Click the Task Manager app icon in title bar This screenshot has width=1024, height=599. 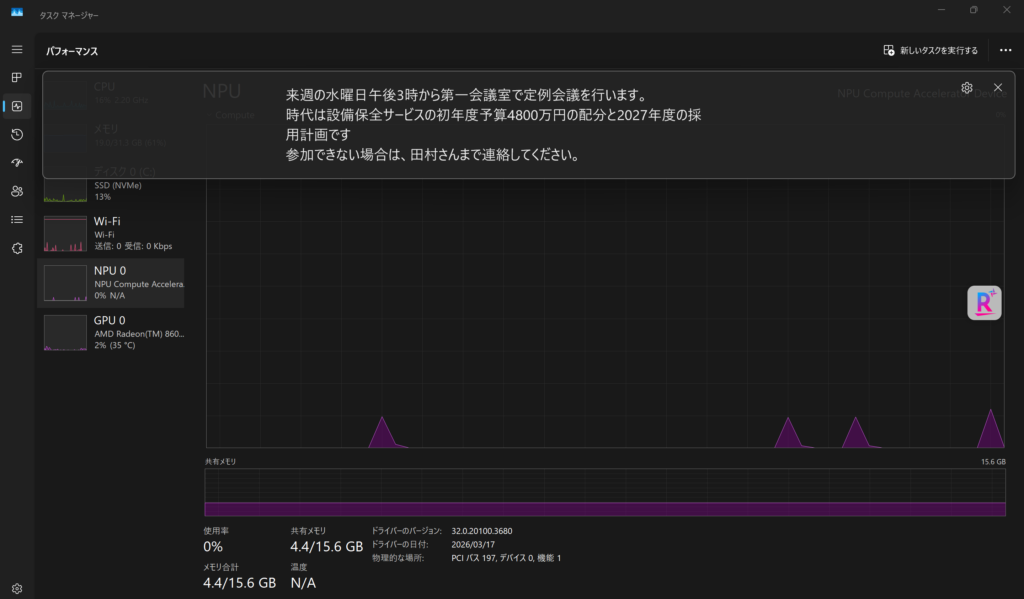click(17, 12)
